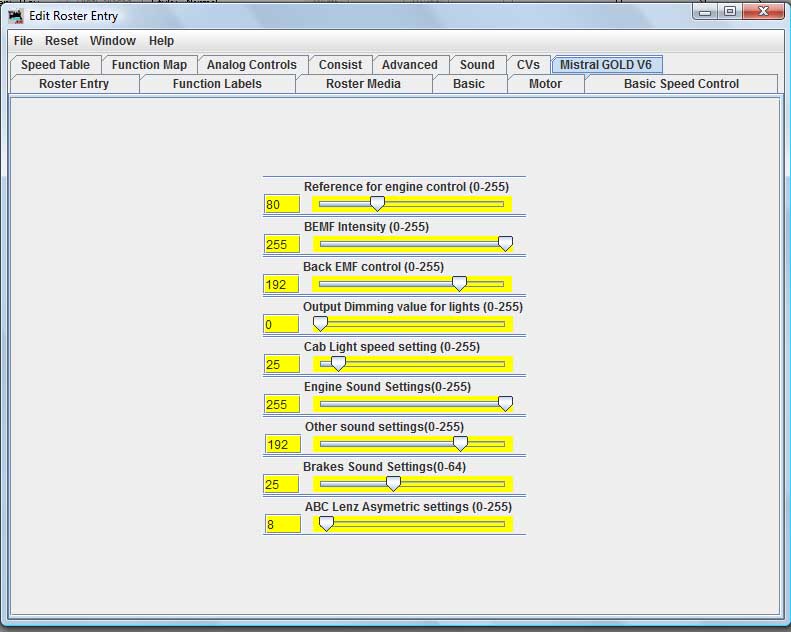Click the ABC Lenz Asymetric settings value field

pos(282,524)
